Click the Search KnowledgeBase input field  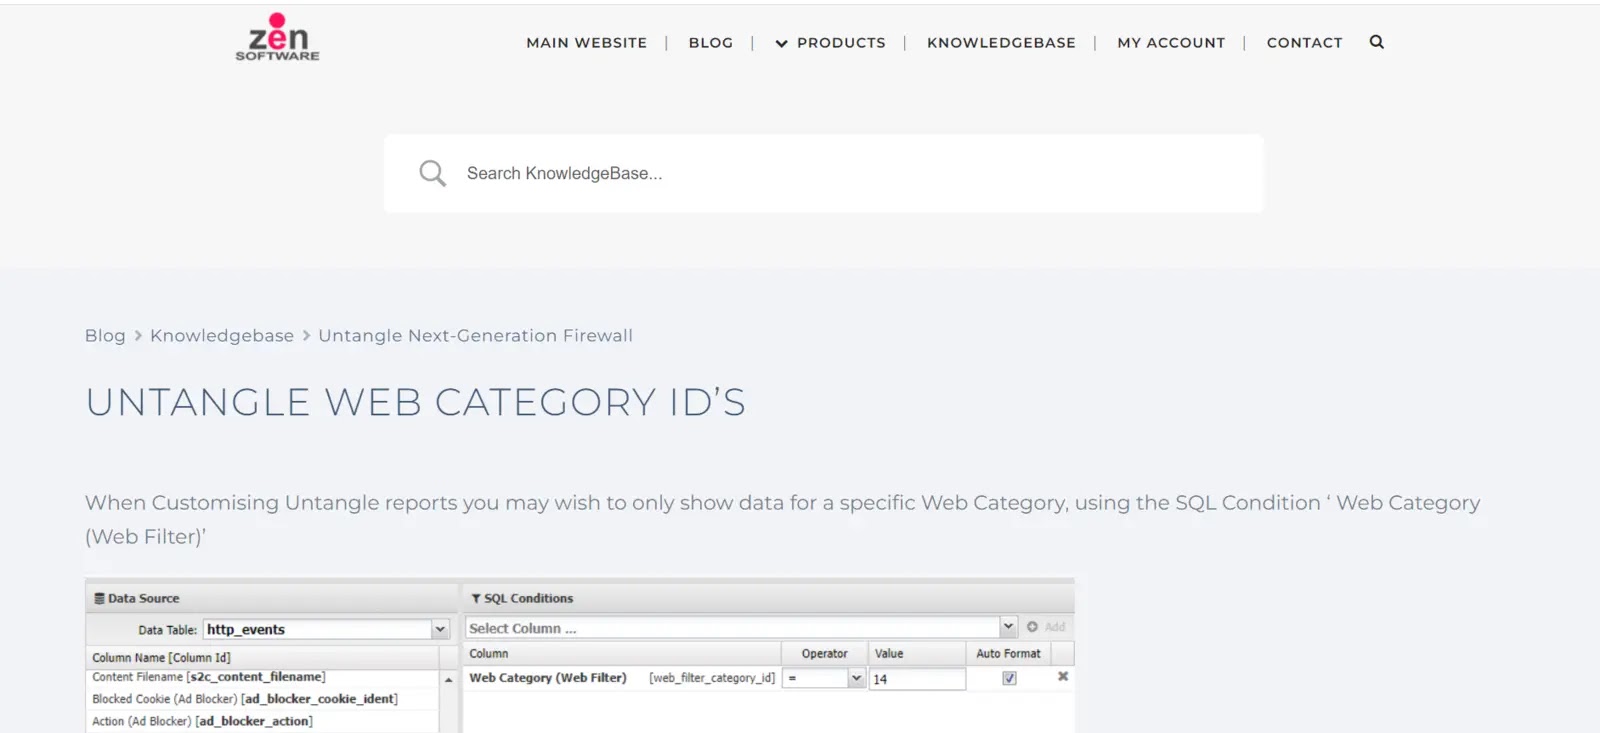823,173
